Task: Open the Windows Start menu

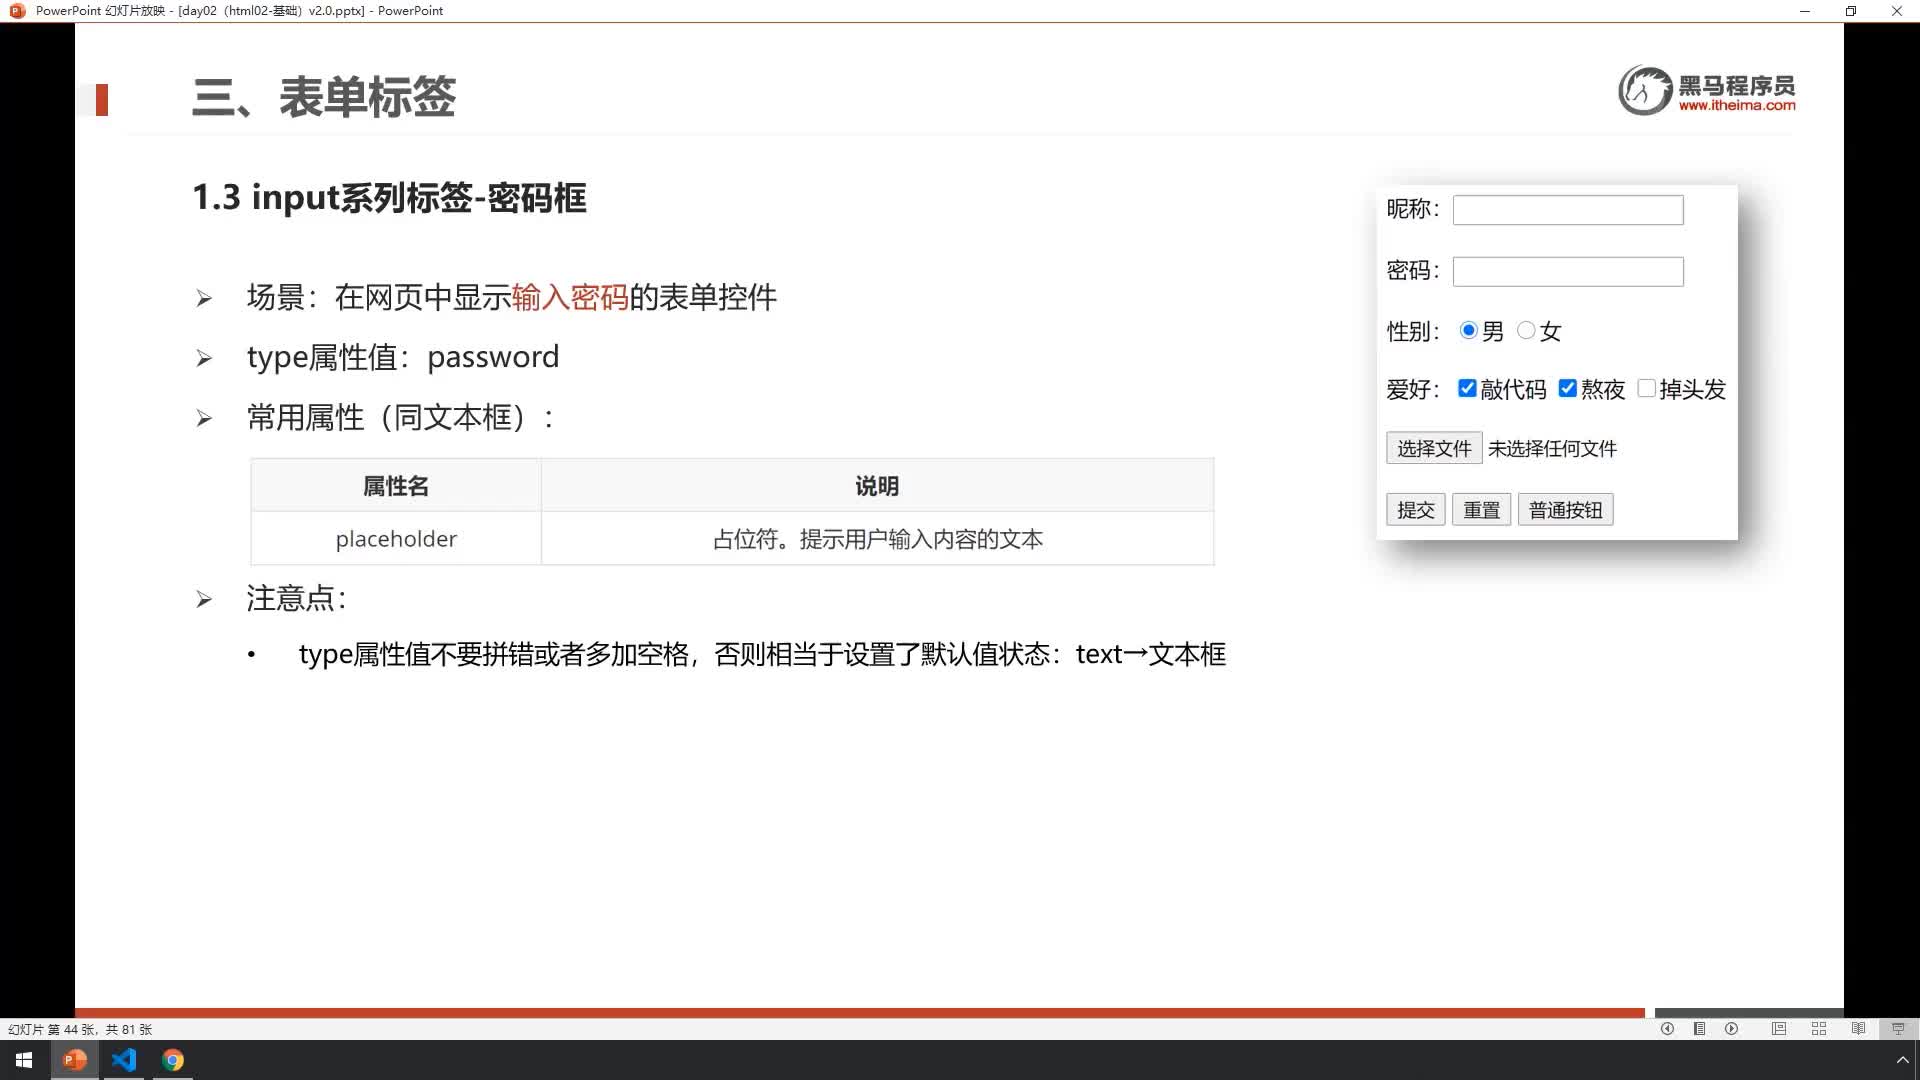Action: click(x=24, y=1060)
